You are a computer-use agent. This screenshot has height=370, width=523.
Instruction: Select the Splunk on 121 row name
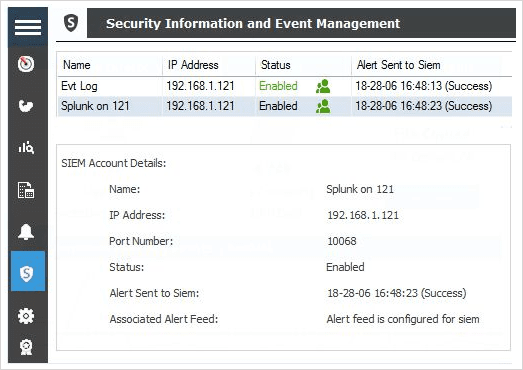coord(95,106)
